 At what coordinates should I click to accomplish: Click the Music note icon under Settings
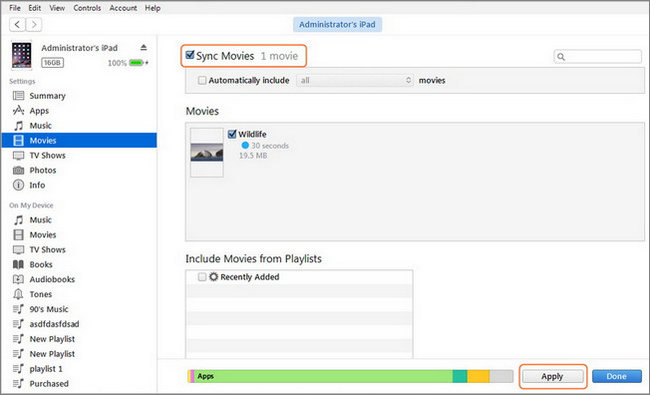click(18, 126)
